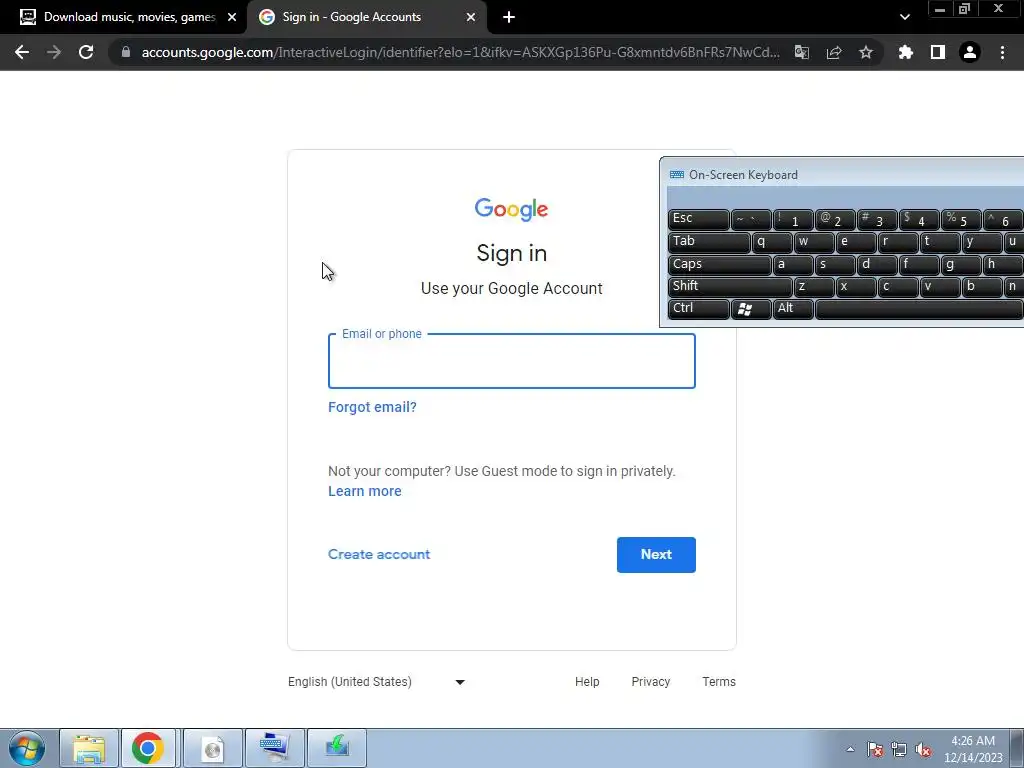Click Create account

click(379, 554)
